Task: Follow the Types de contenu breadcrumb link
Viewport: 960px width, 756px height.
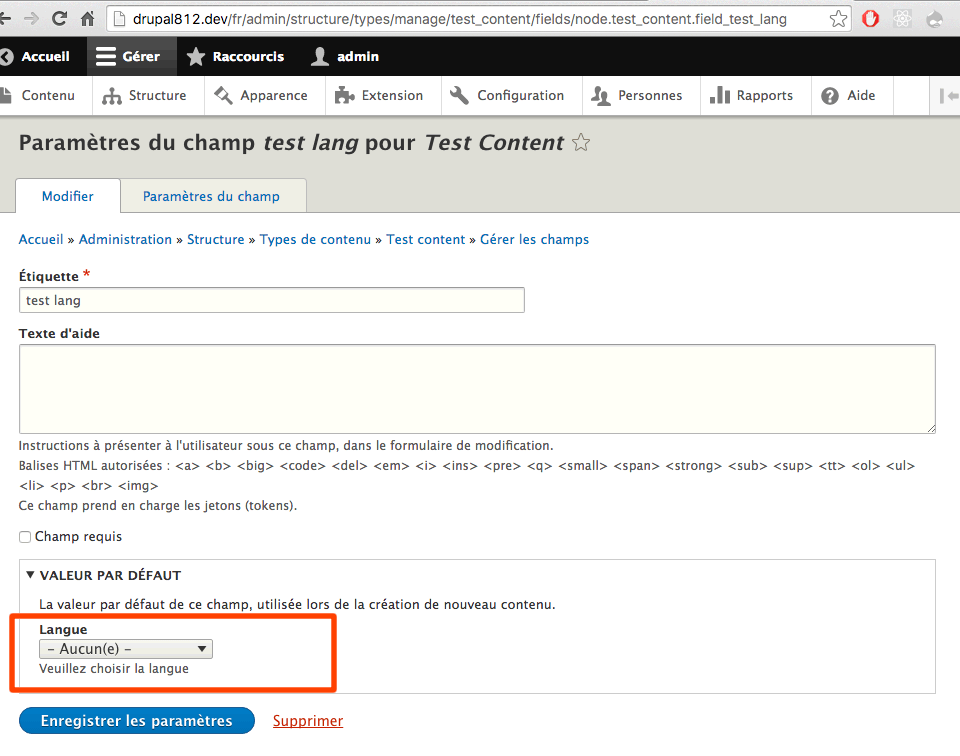Action: (315, 239)
